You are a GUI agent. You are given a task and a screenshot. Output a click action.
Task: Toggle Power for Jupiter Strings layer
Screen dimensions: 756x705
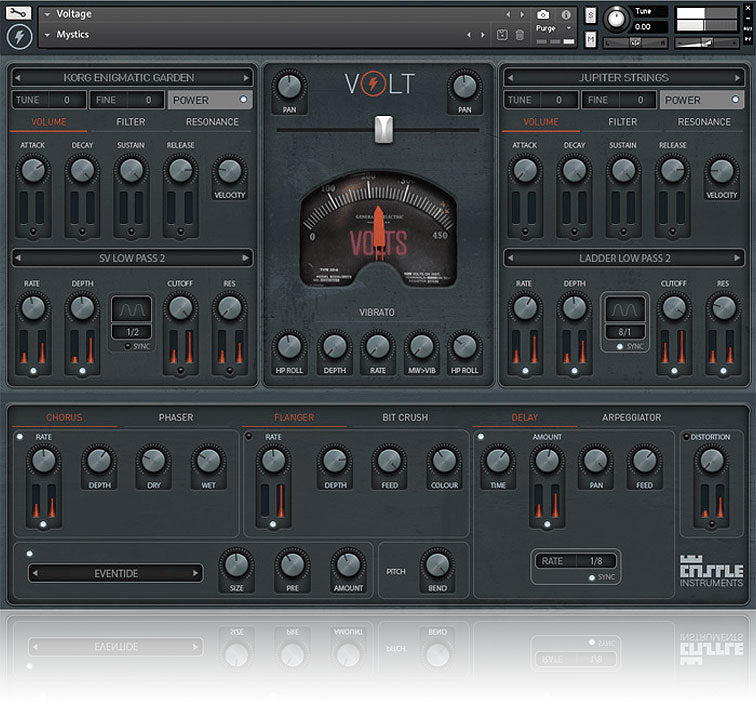(x=702, y=100)
